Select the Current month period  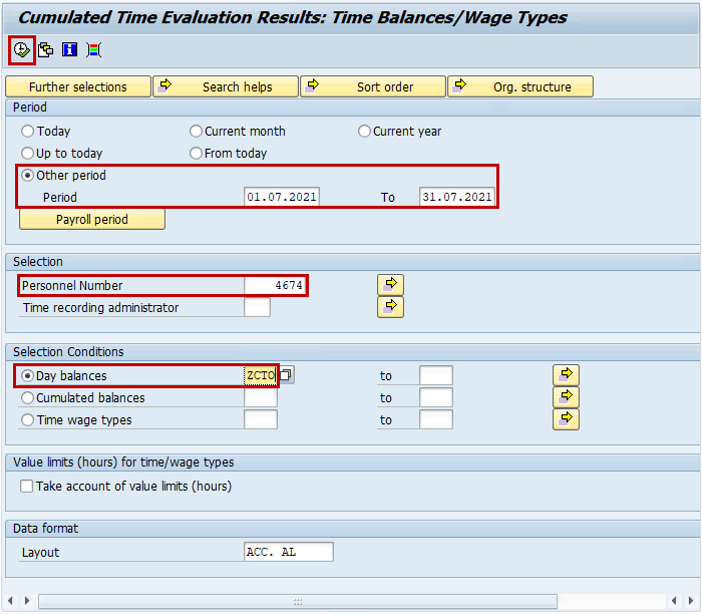coord(196,131)
